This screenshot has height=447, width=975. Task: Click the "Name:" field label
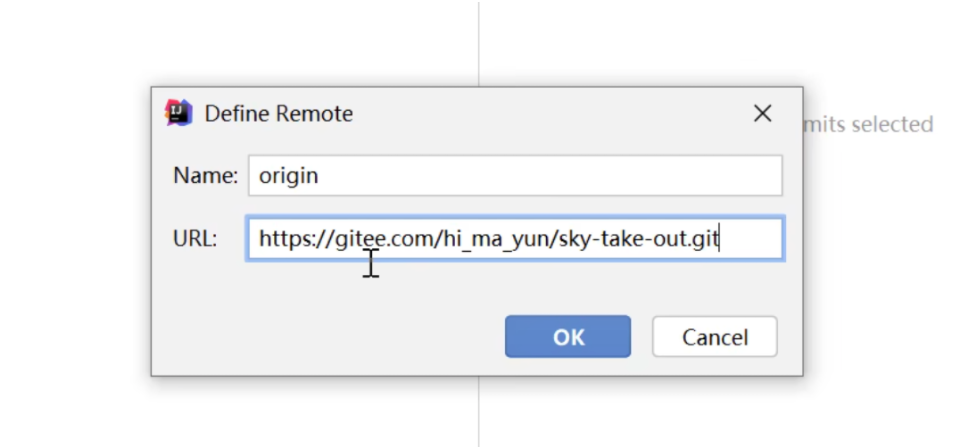(205, 176)
